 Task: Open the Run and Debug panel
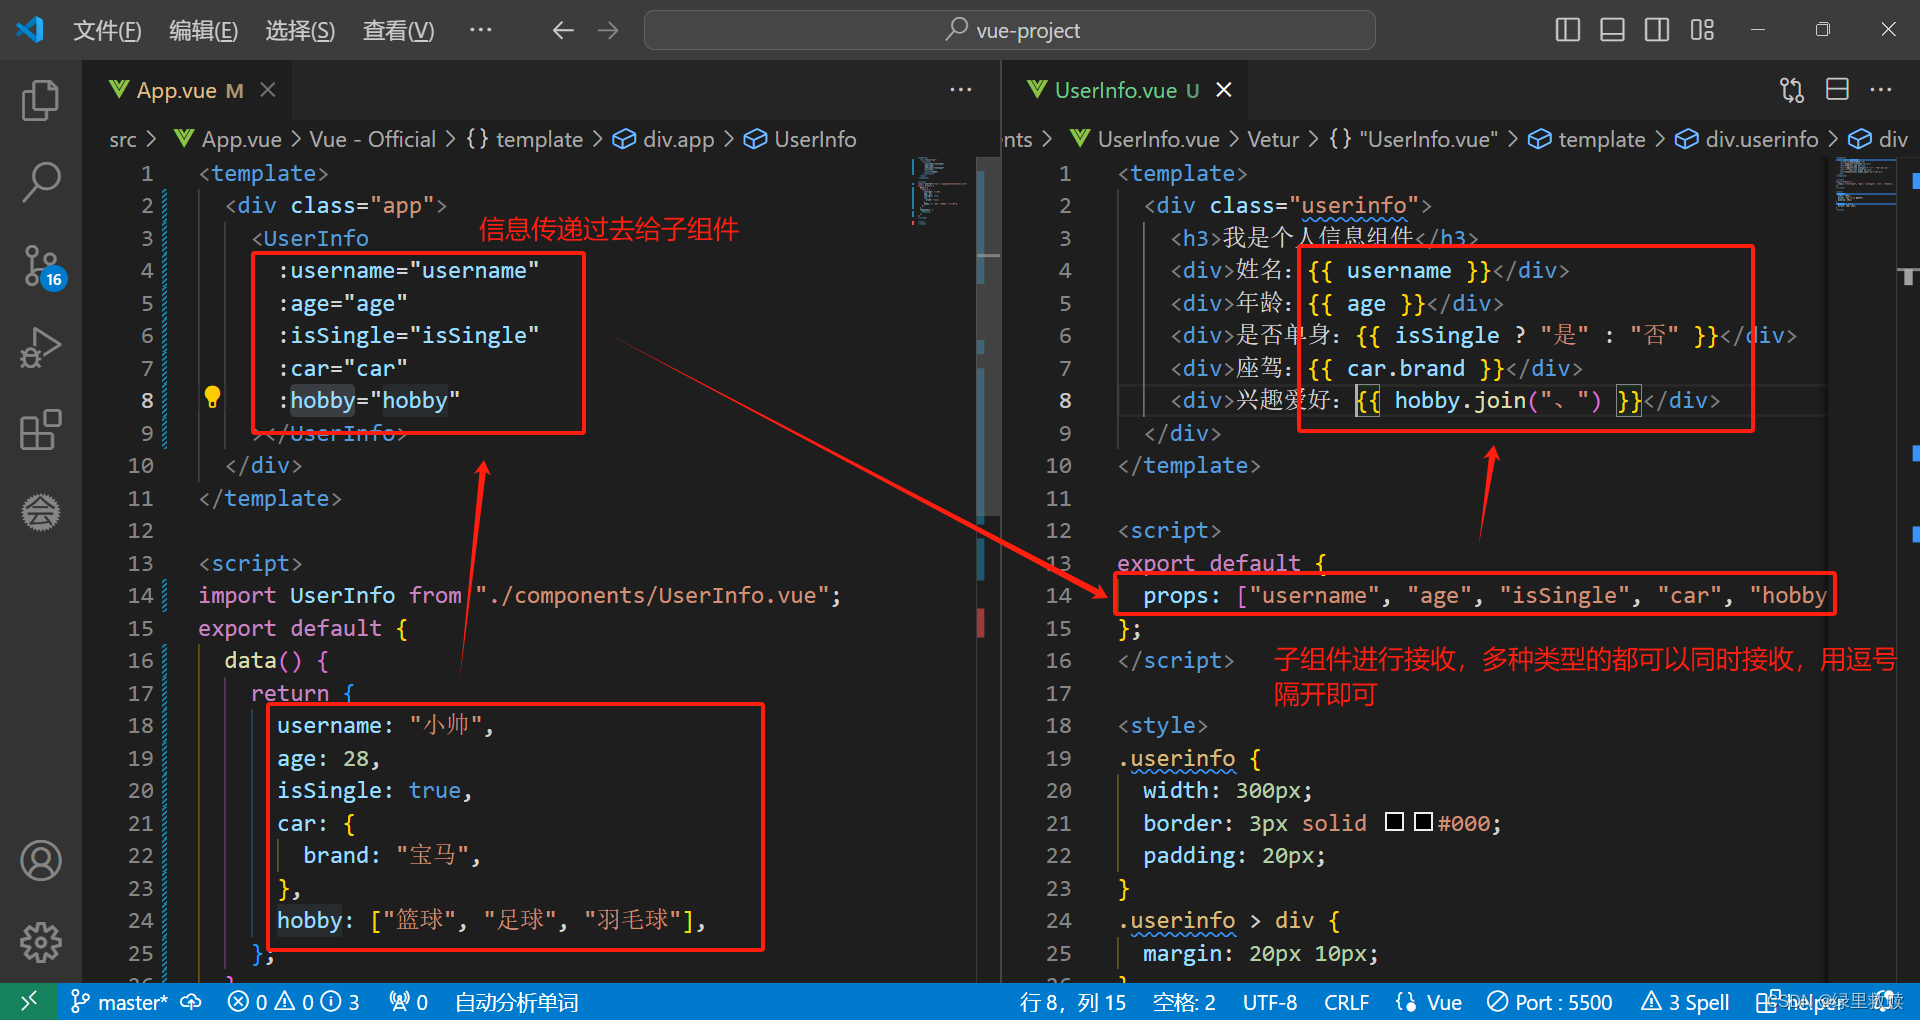[x=40, y=348]
